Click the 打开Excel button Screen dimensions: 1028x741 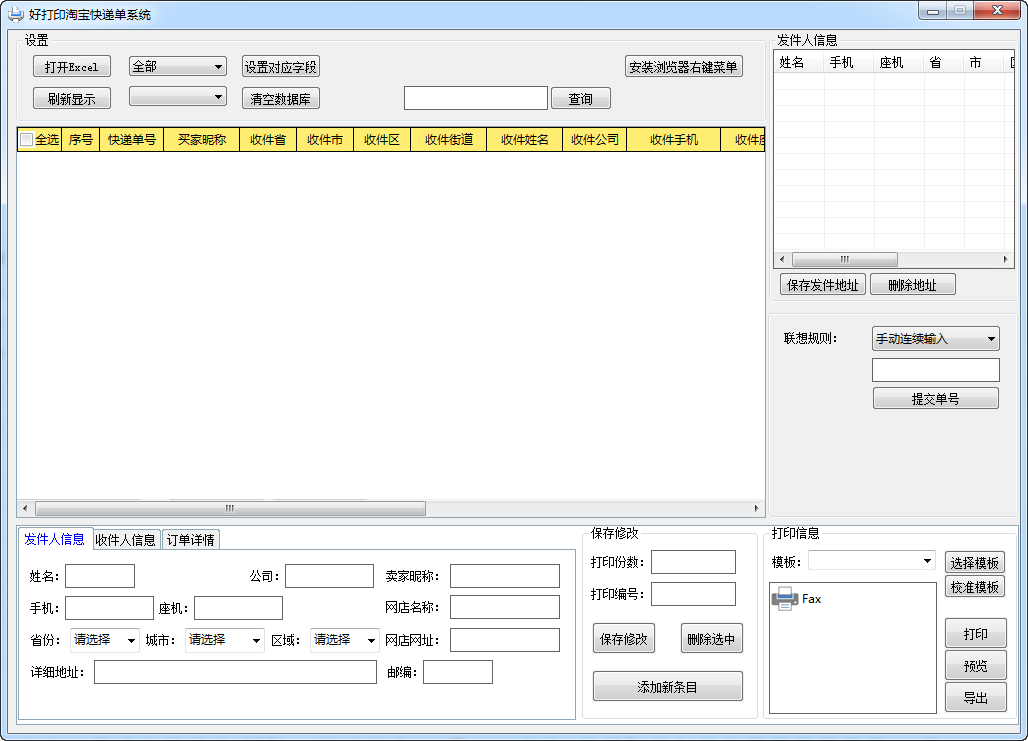72,67
